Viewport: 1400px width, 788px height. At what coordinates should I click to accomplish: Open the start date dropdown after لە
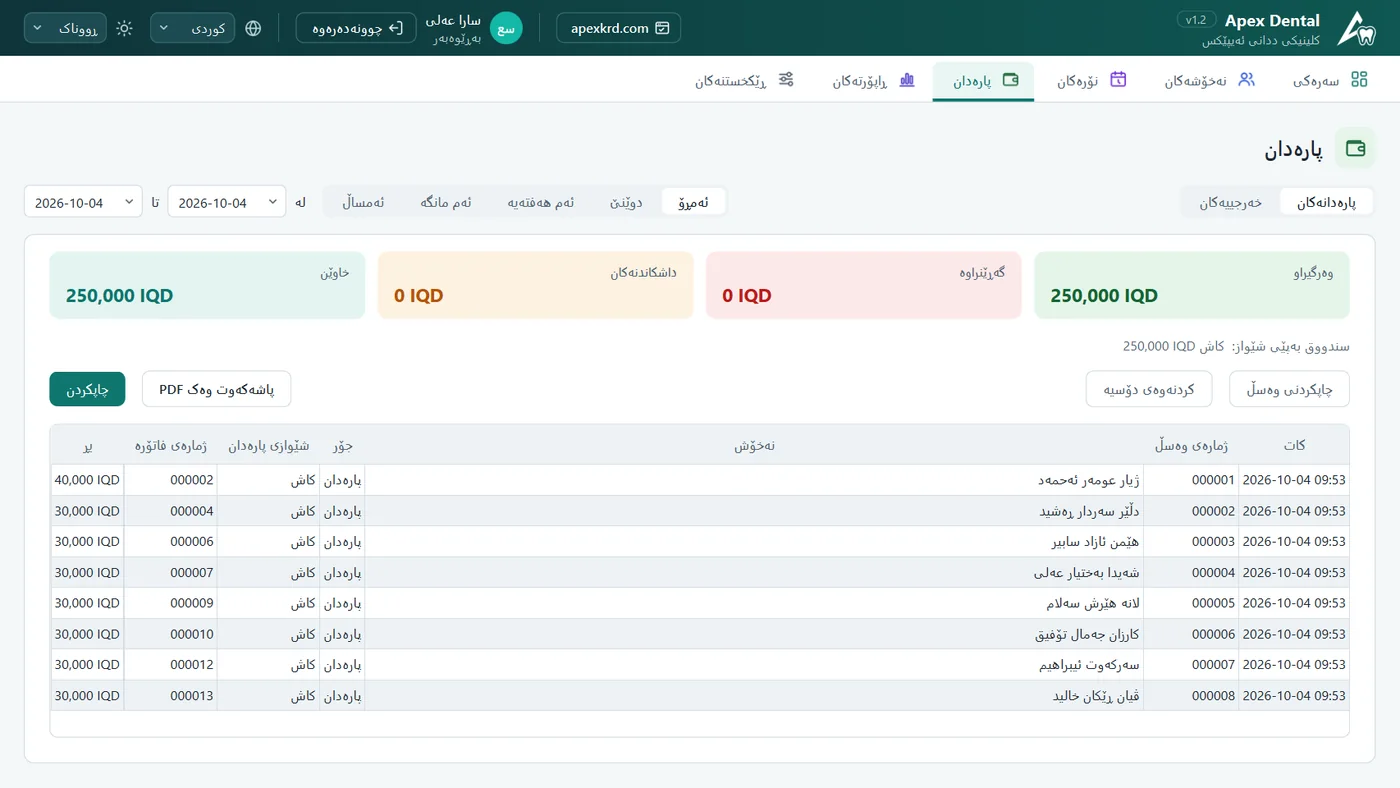coord(226,202)
